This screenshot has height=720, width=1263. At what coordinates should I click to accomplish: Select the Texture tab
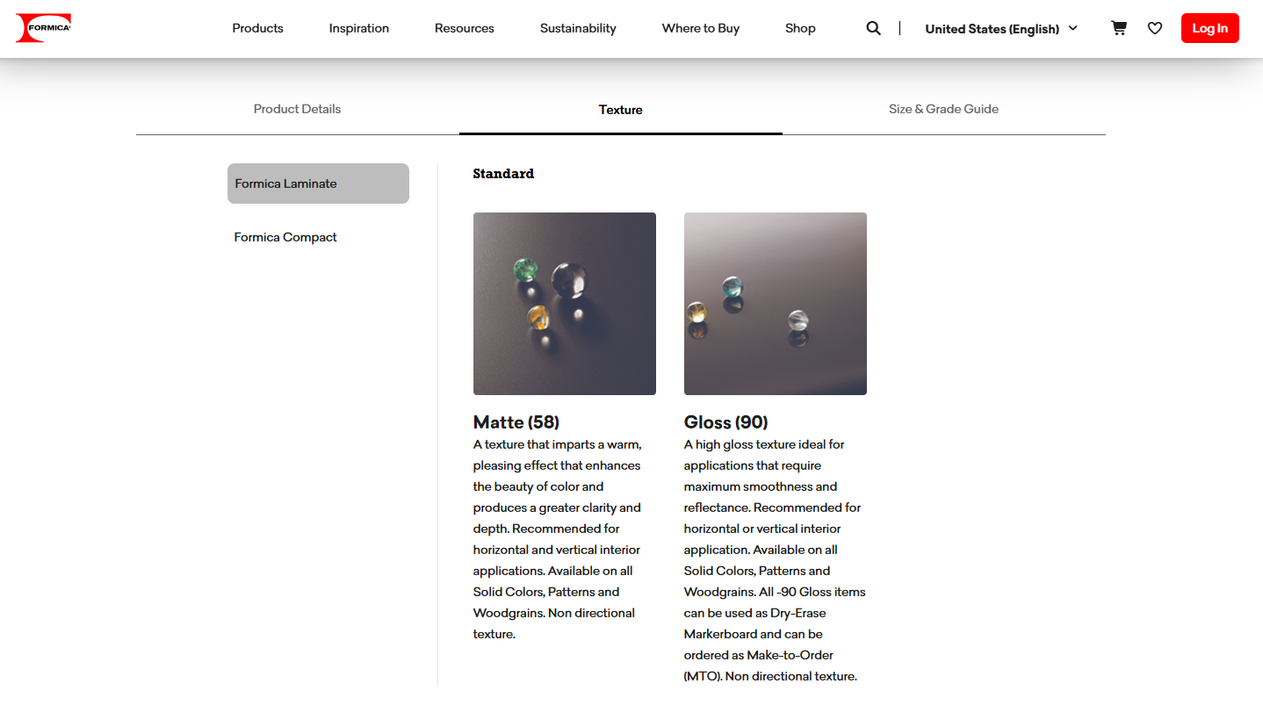click(621, 110)
